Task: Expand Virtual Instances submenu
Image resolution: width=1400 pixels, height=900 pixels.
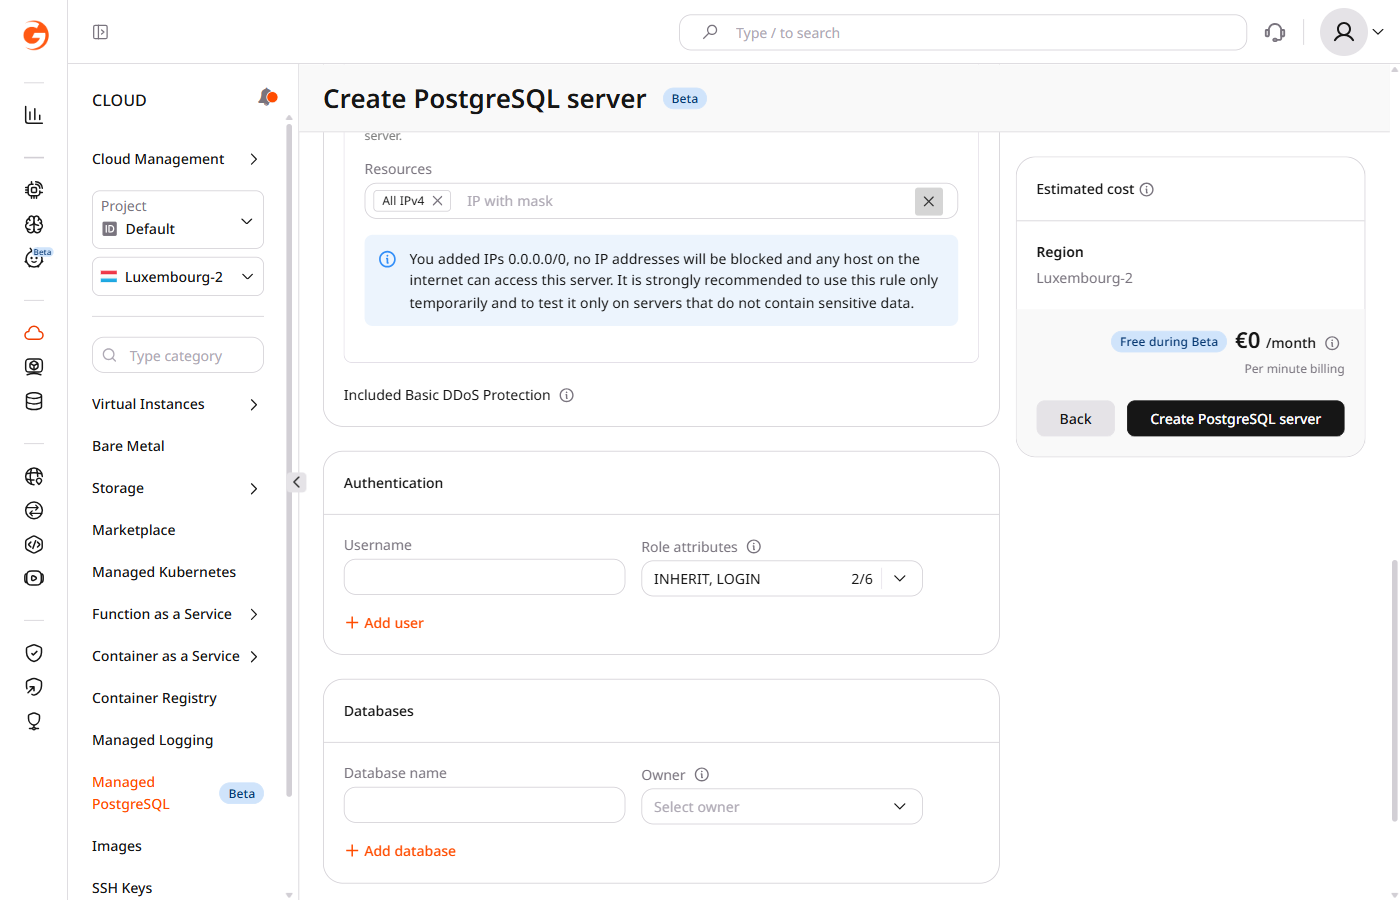Action: point(176,404)
